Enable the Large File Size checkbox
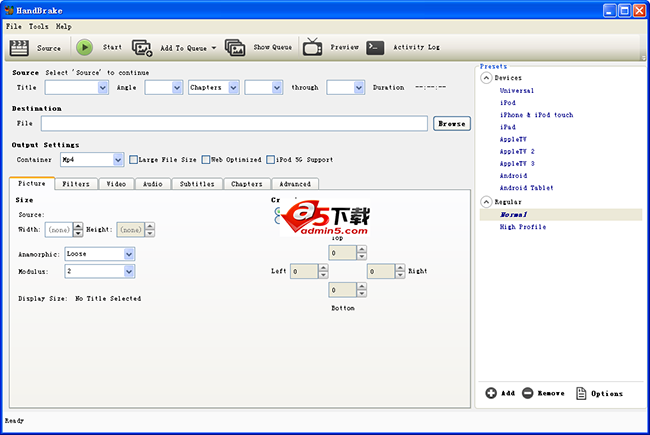Image resolution: width=650 pixels, height=435 pixels. click(x=134, y=159)
